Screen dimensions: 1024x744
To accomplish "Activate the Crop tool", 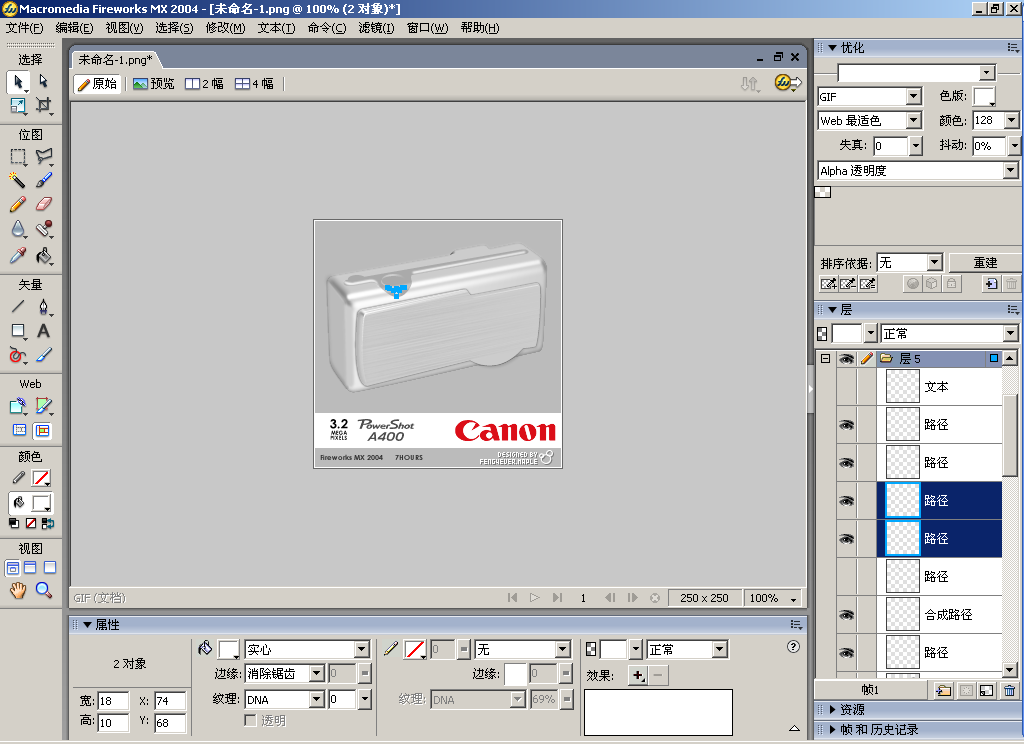I will tap(43, 105).
